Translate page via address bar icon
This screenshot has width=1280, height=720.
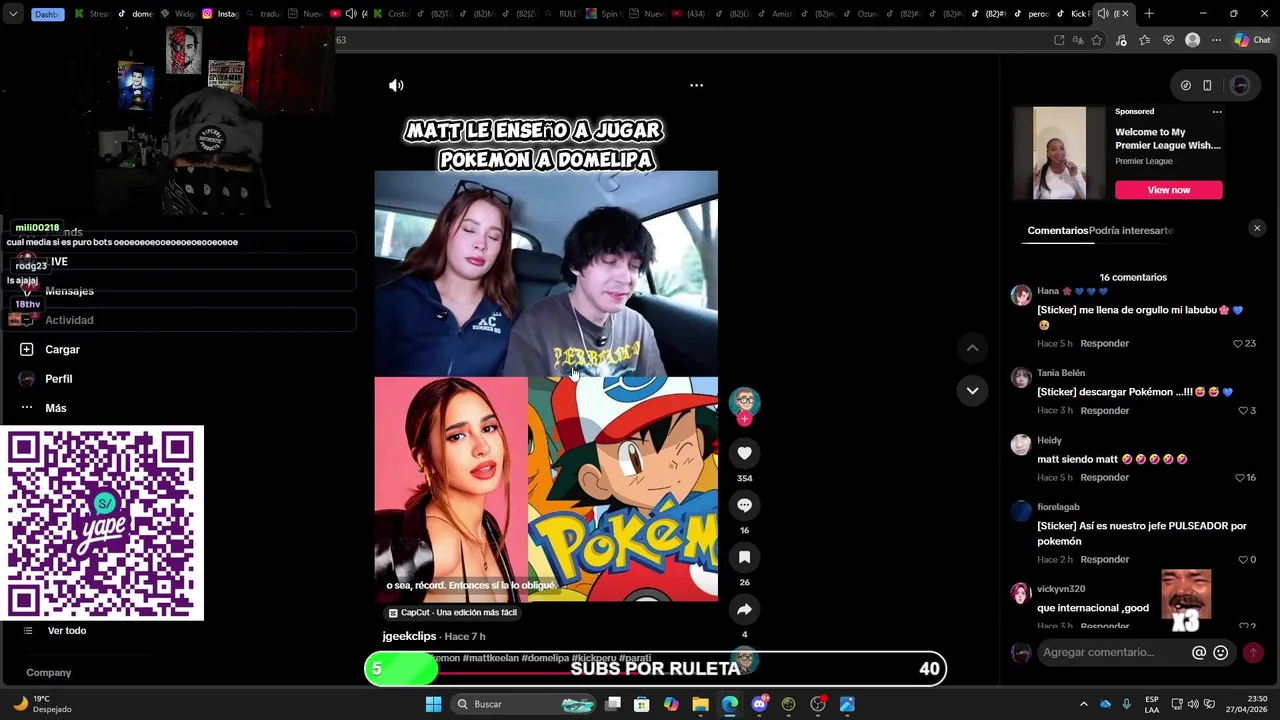(1078, 40)
